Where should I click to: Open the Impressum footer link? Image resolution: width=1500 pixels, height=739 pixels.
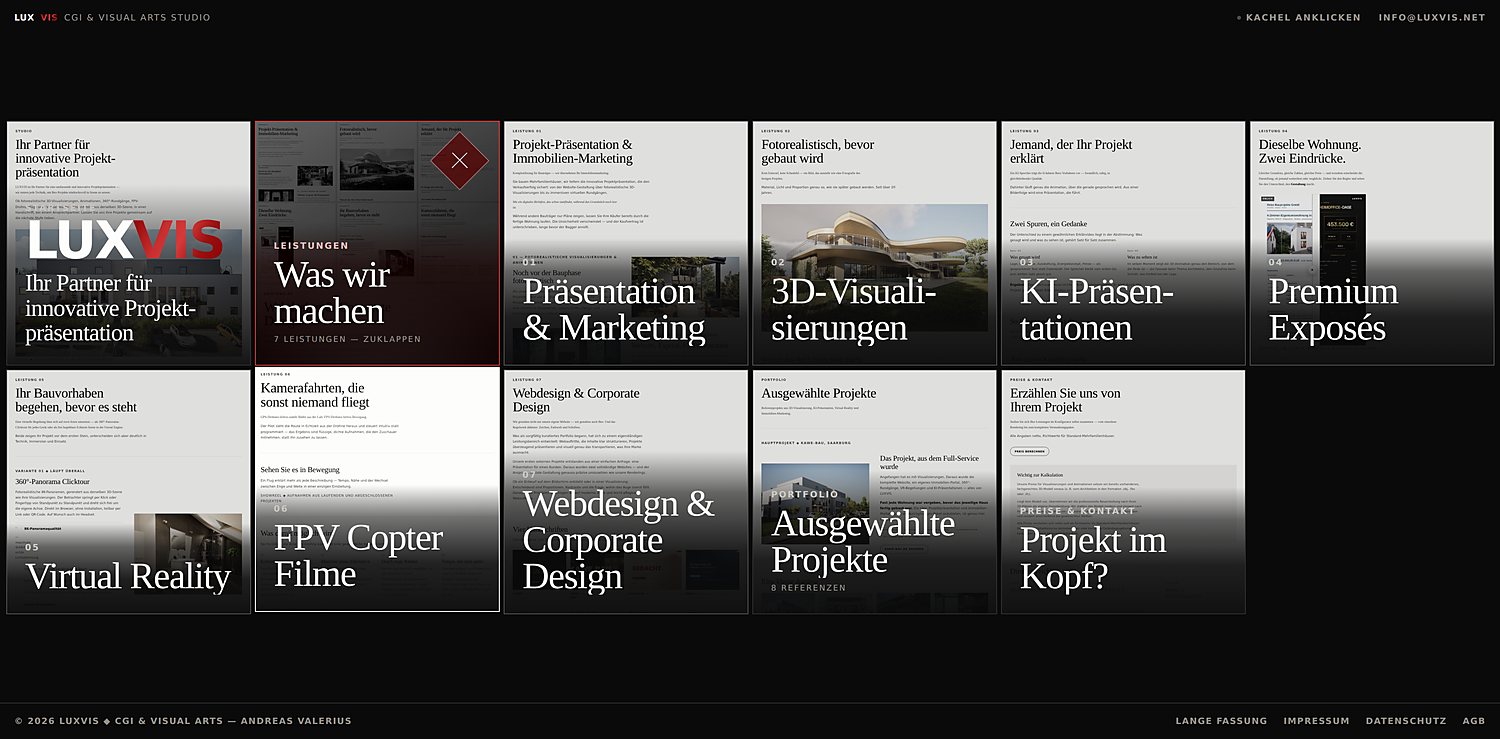pyautogui.click(x=1316, y=721)
